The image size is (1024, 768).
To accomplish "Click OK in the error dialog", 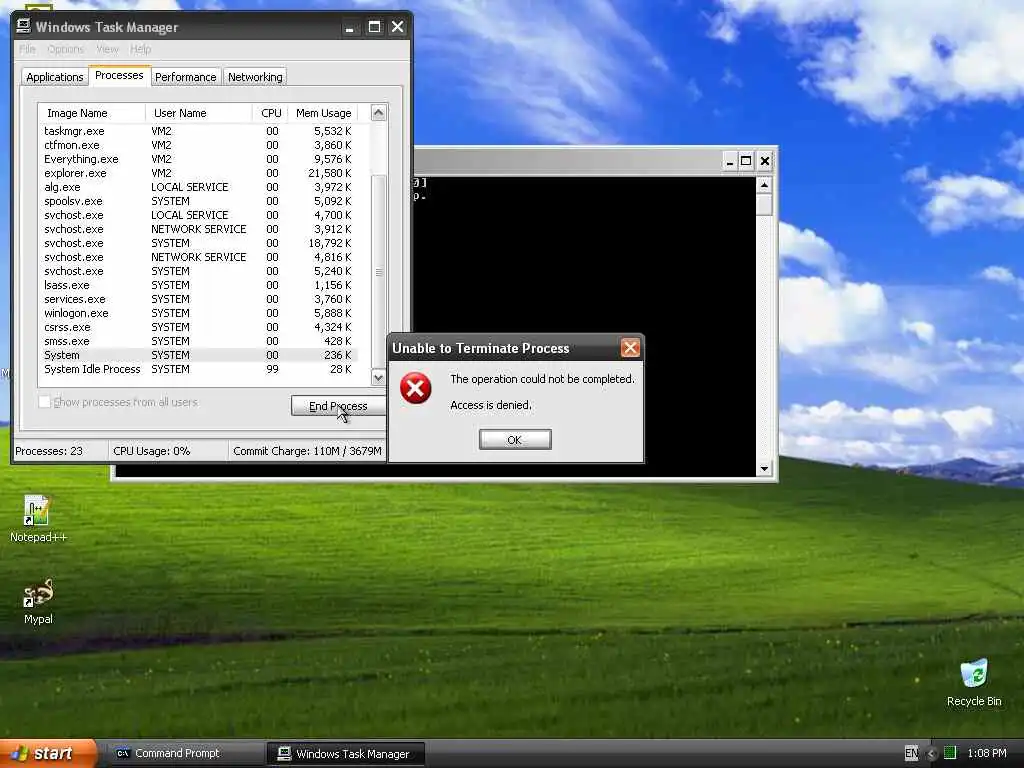I will click(x=515, y=440).
